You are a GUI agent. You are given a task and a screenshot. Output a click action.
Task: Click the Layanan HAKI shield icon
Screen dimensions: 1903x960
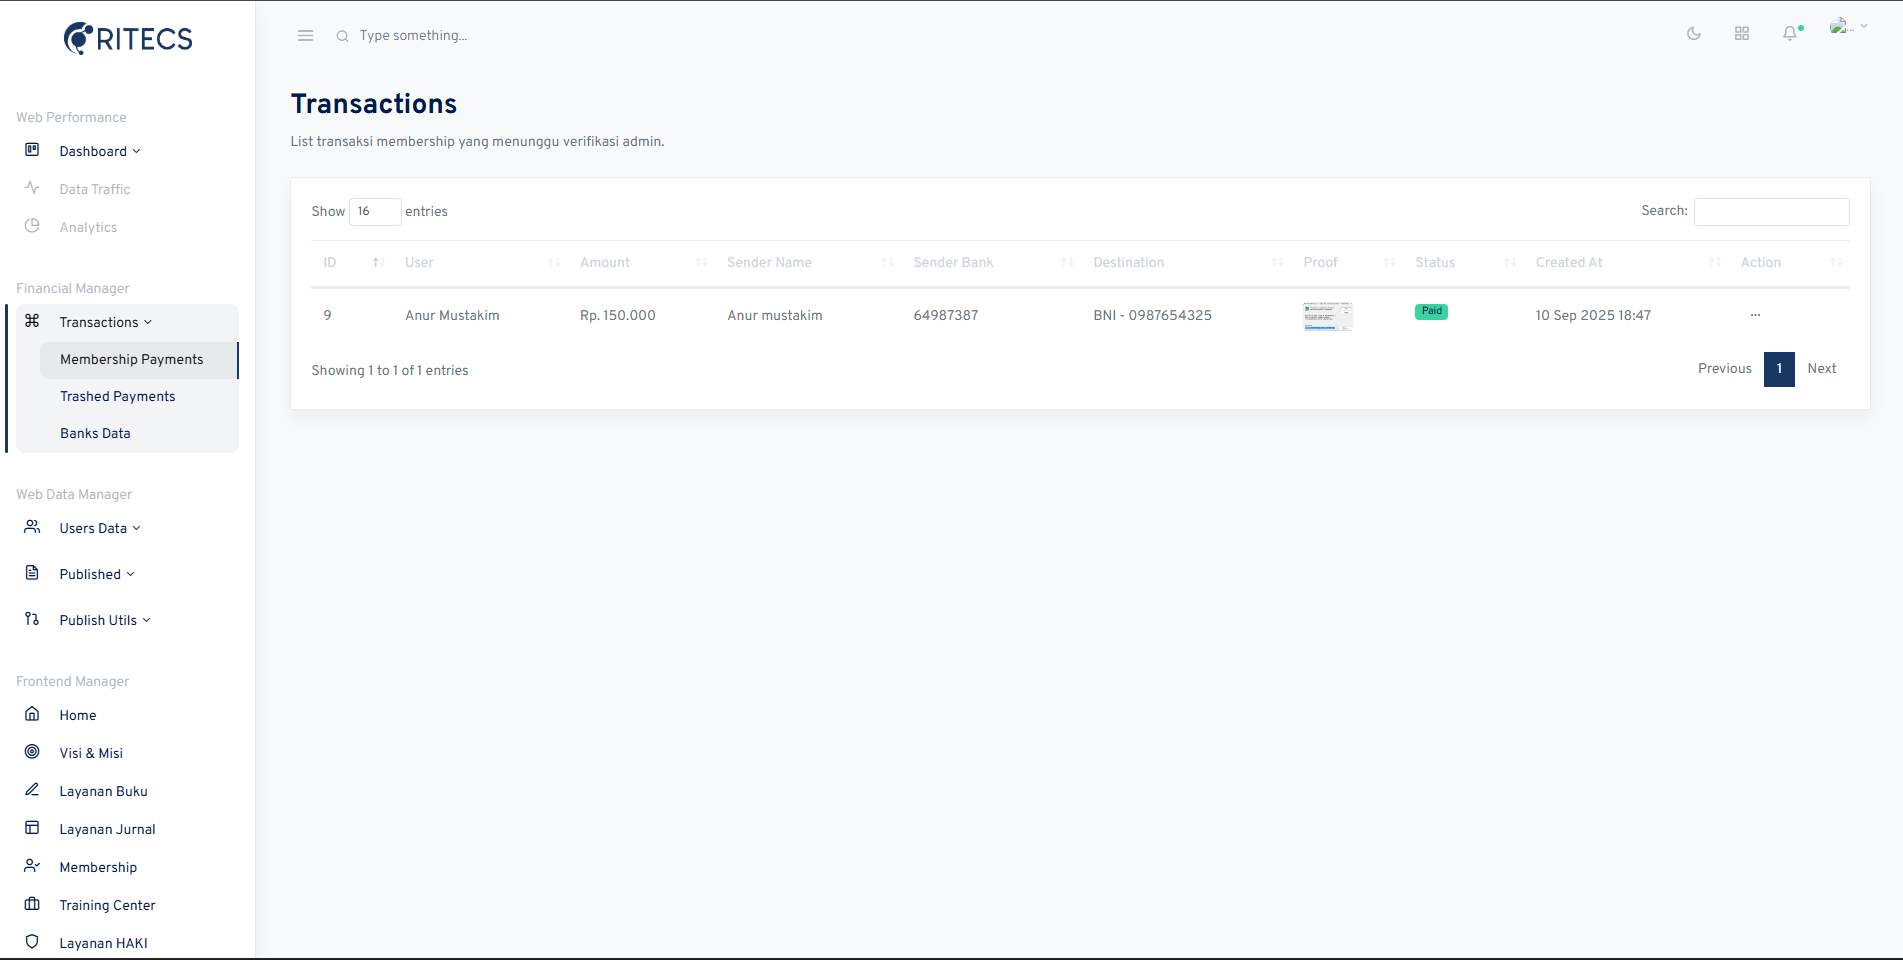(32, 942)
